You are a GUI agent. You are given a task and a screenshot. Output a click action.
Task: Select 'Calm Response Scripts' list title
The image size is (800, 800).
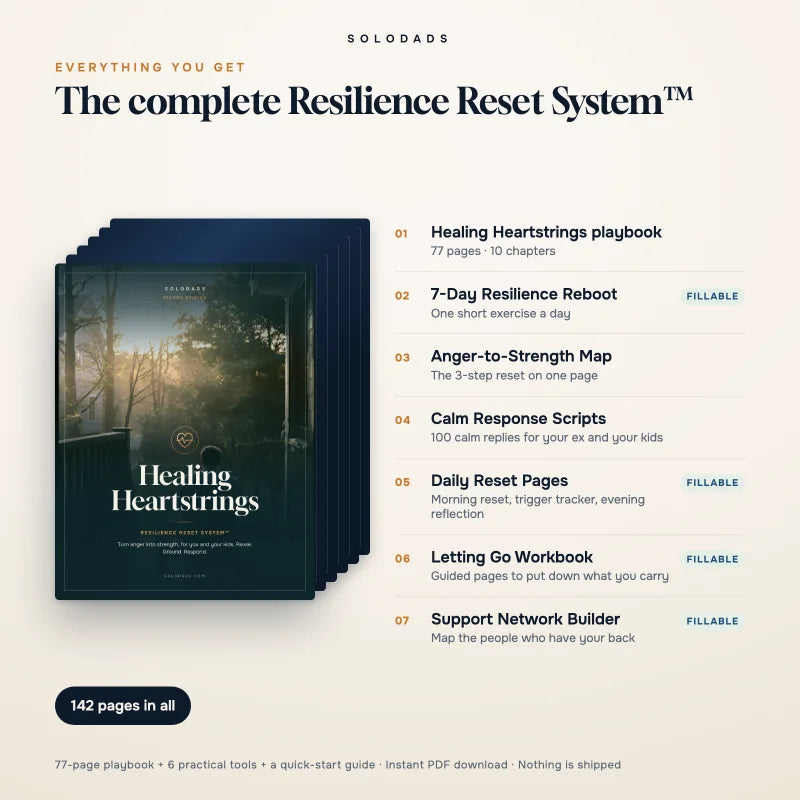[518, 418]
